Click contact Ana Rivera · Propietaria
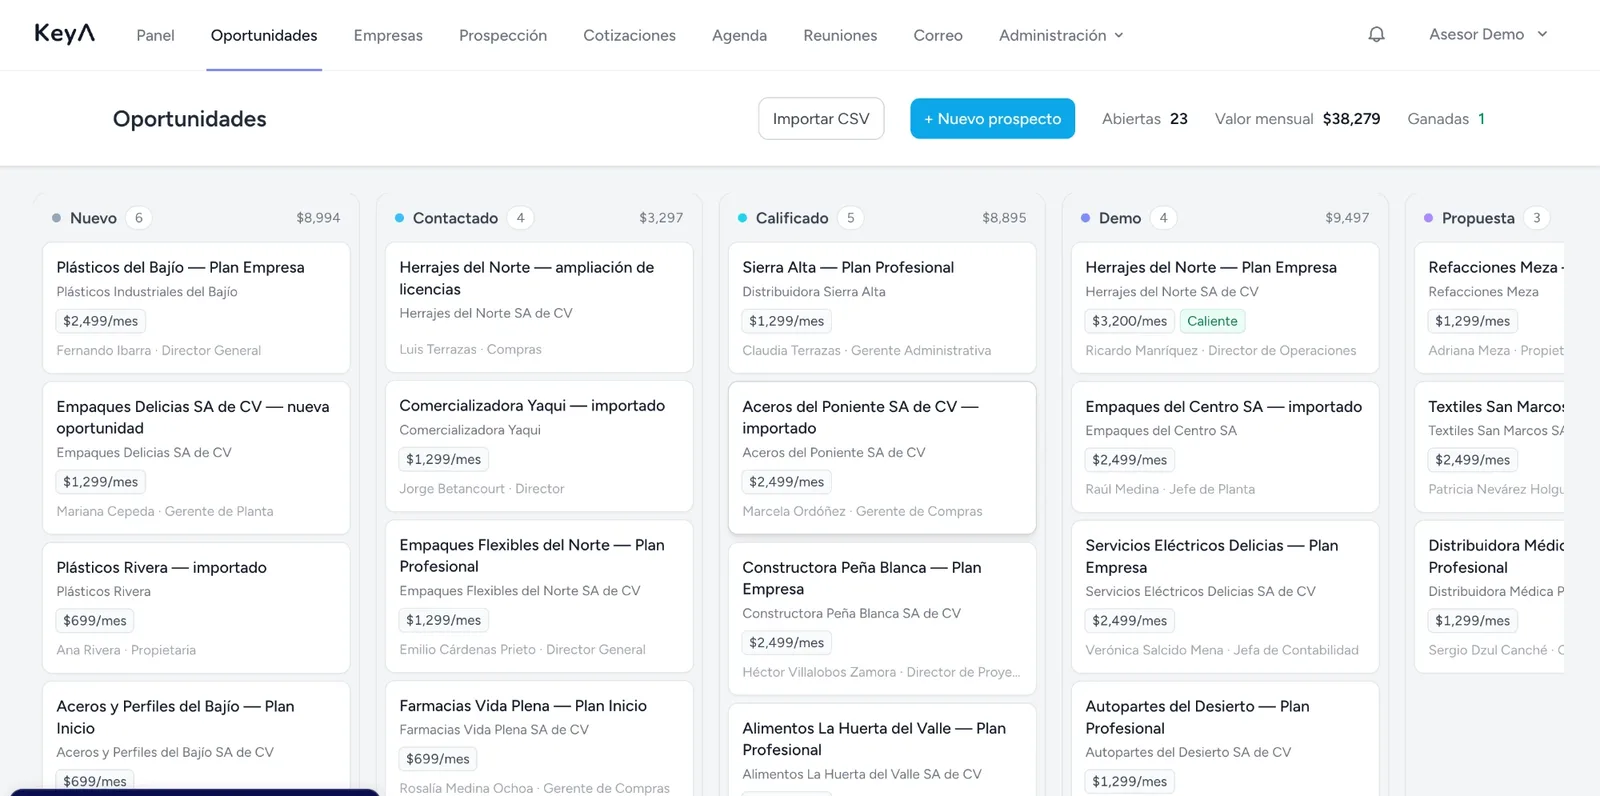1600x796 pixels. [x=126, y=650]
